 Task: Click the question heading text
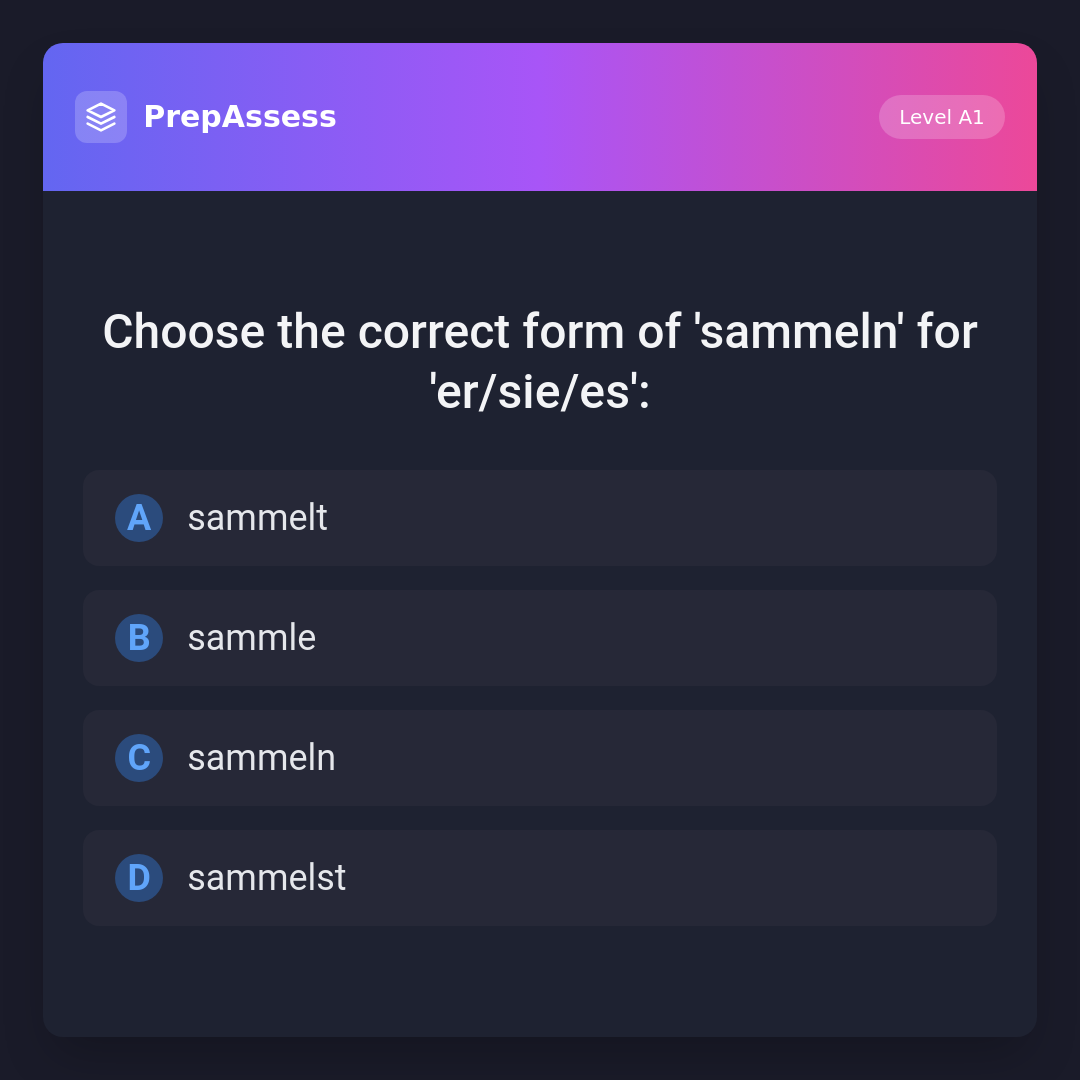[540, 332]
